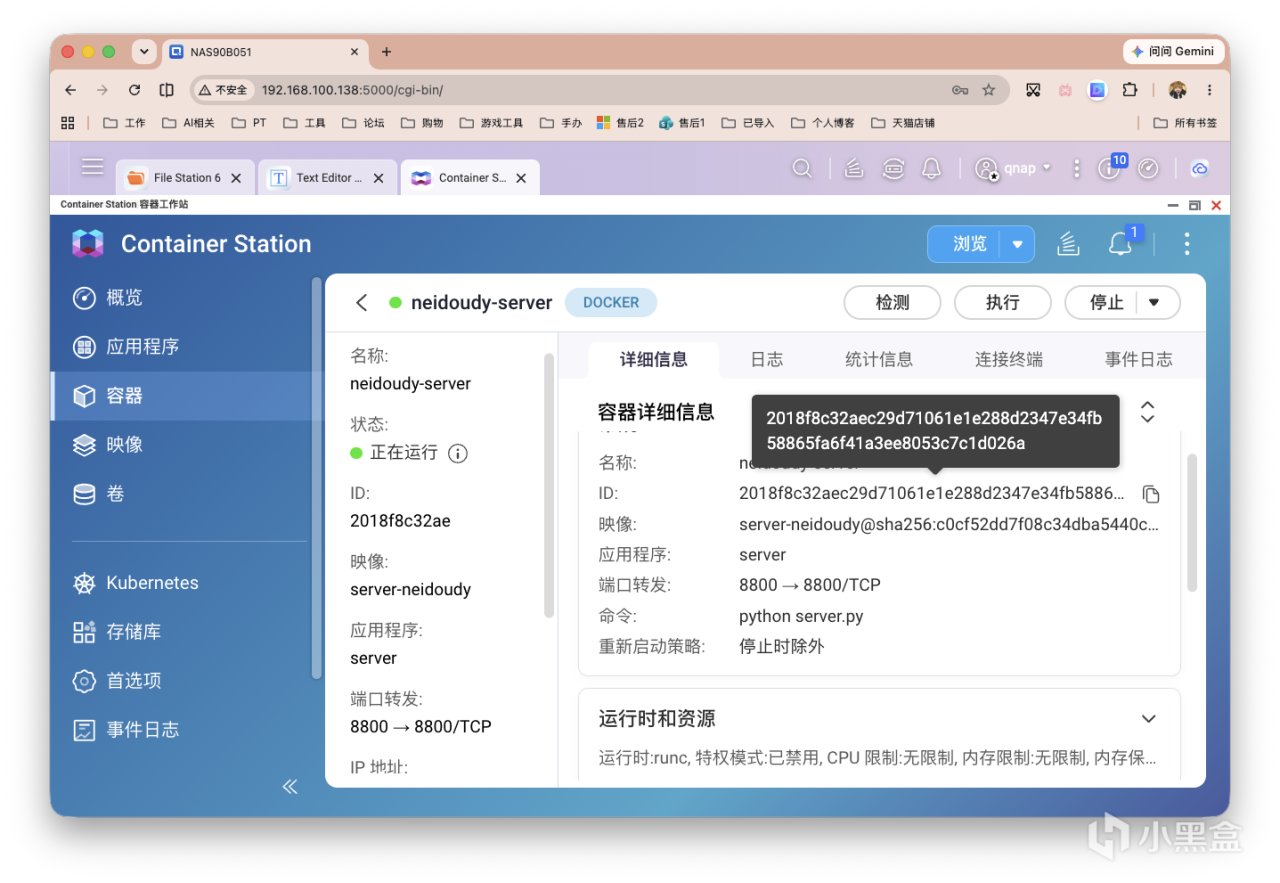Open QTS search icon
Image resolution: width=1280 pixels, height=883 pixels.
802,169
